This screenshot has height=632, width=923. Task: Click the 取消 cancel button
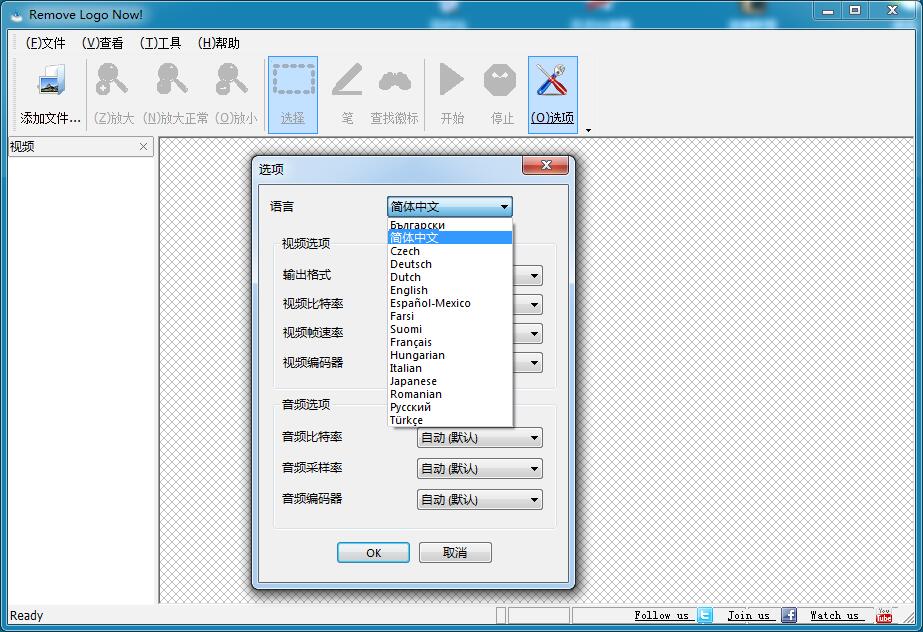(x=455, y=553)
